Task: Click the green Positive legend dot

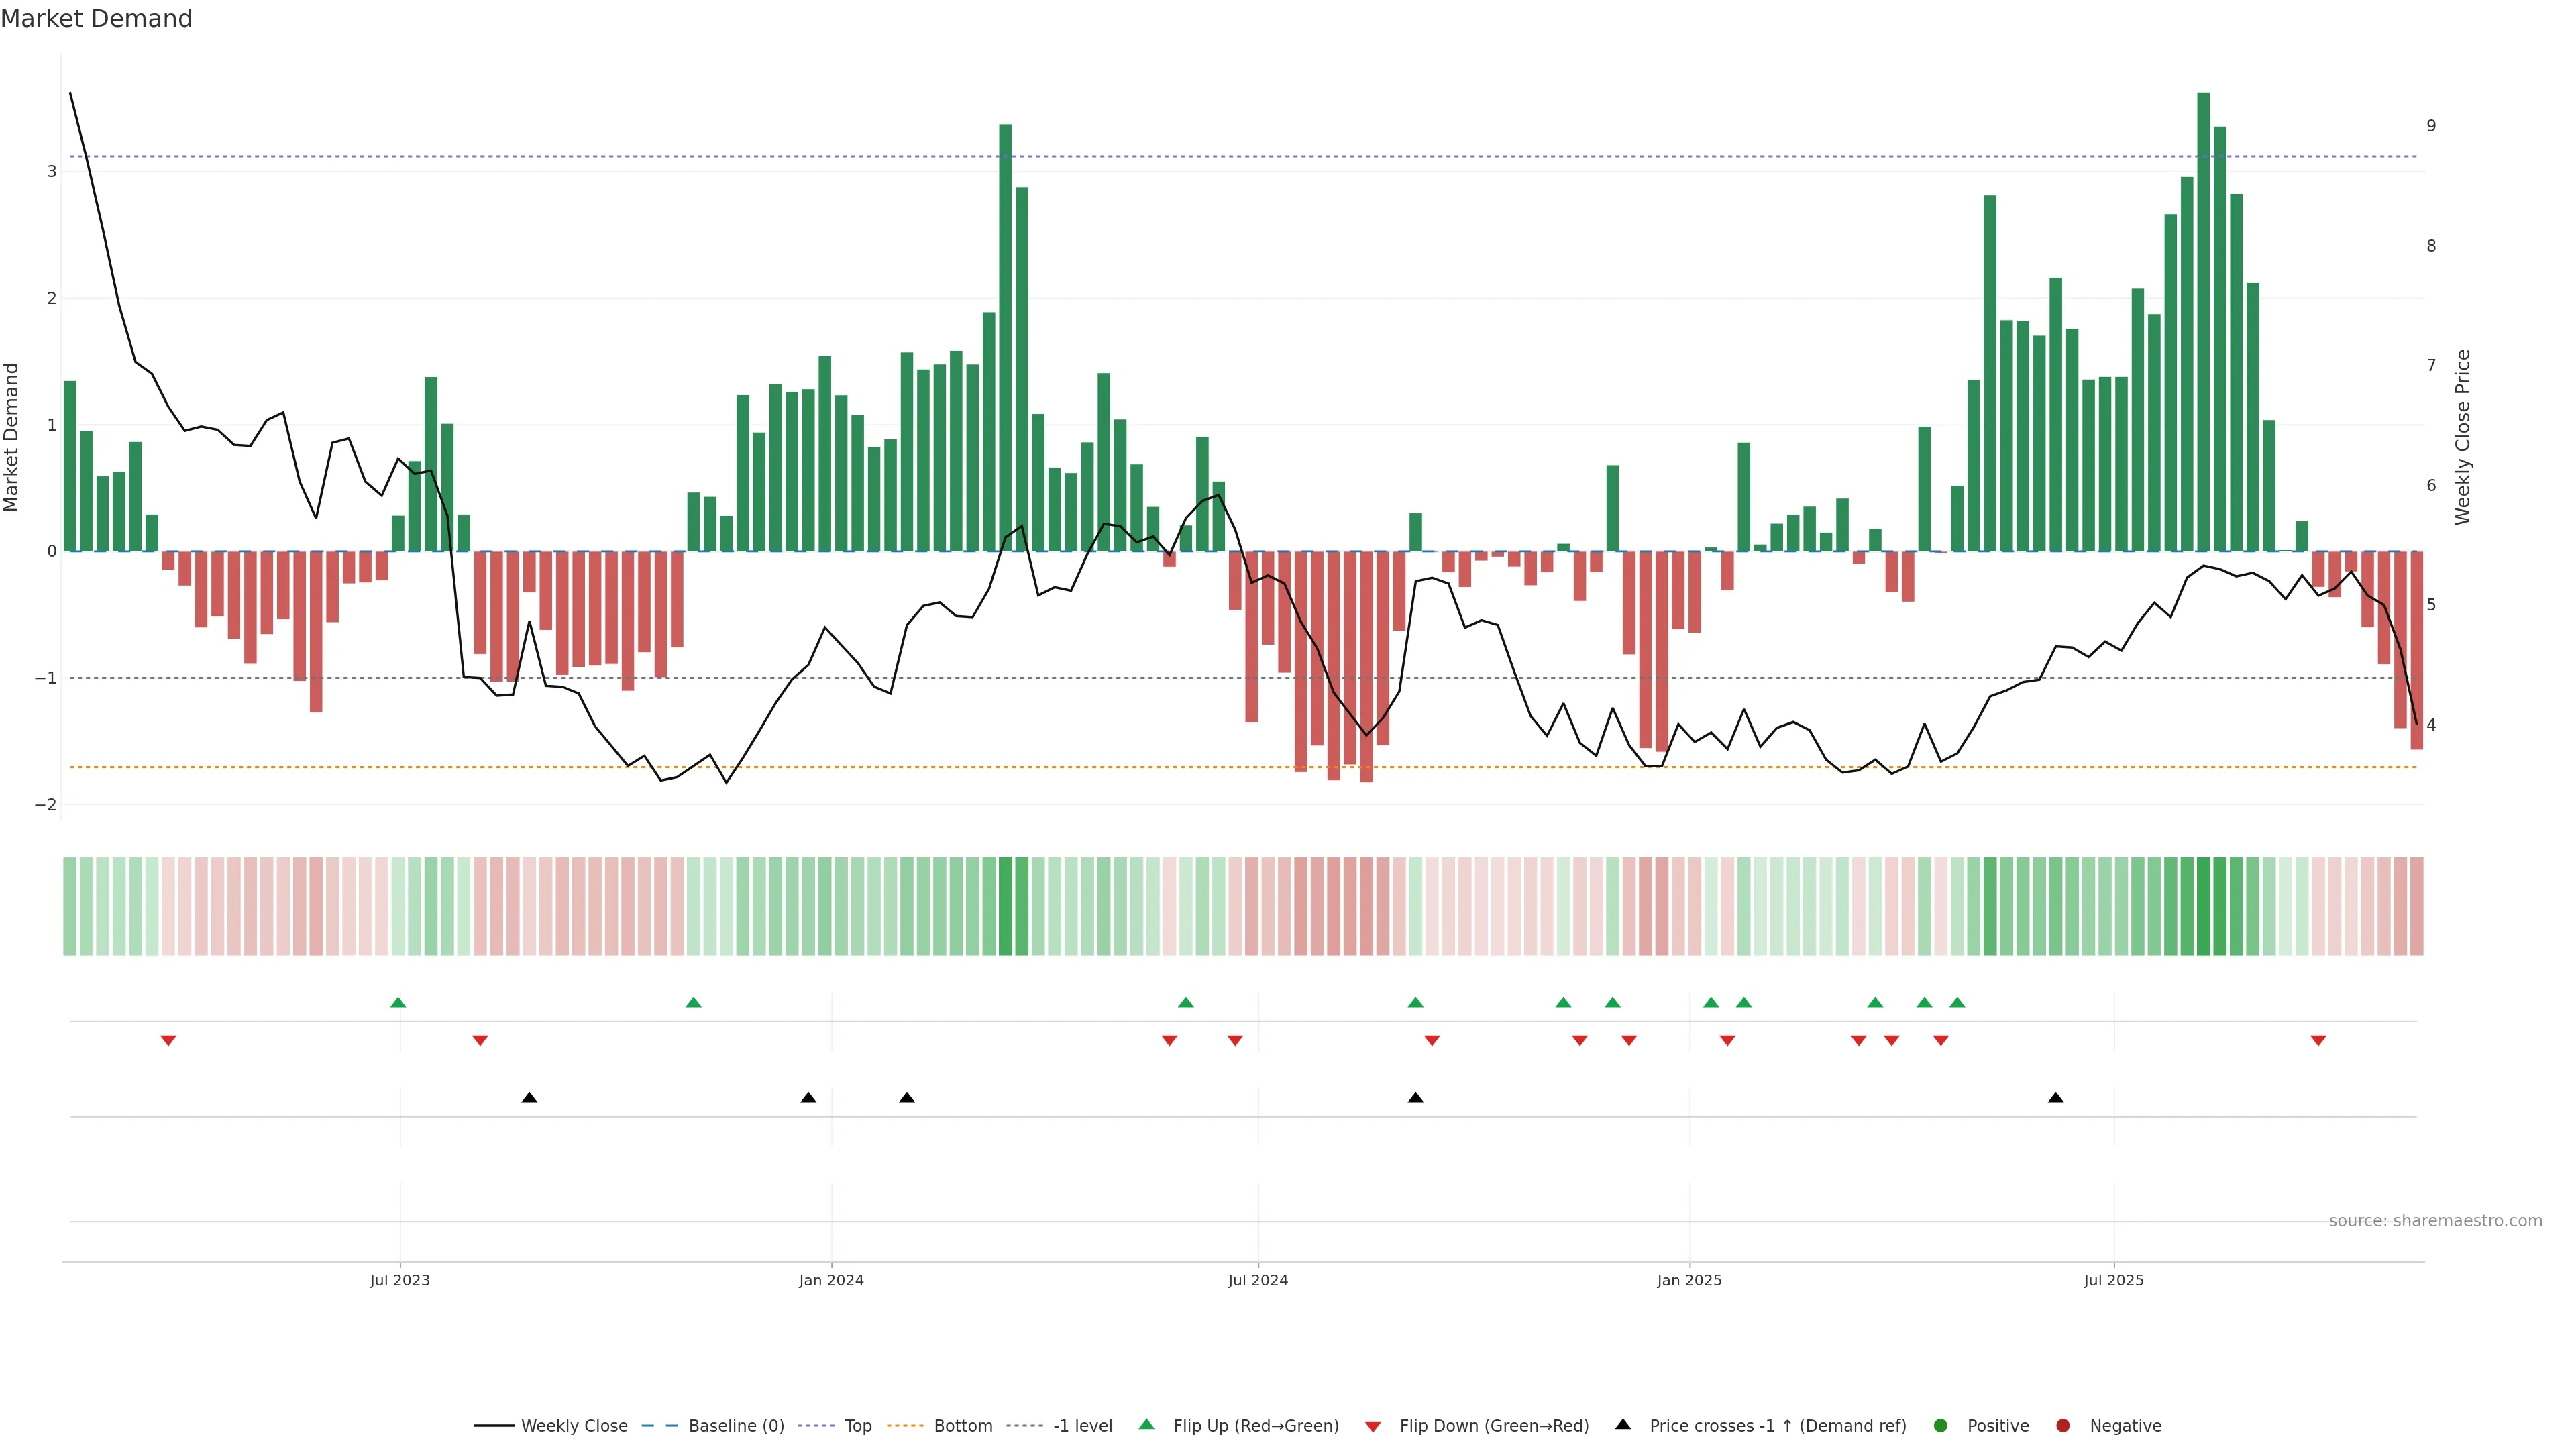Action: [1941, 1426]
